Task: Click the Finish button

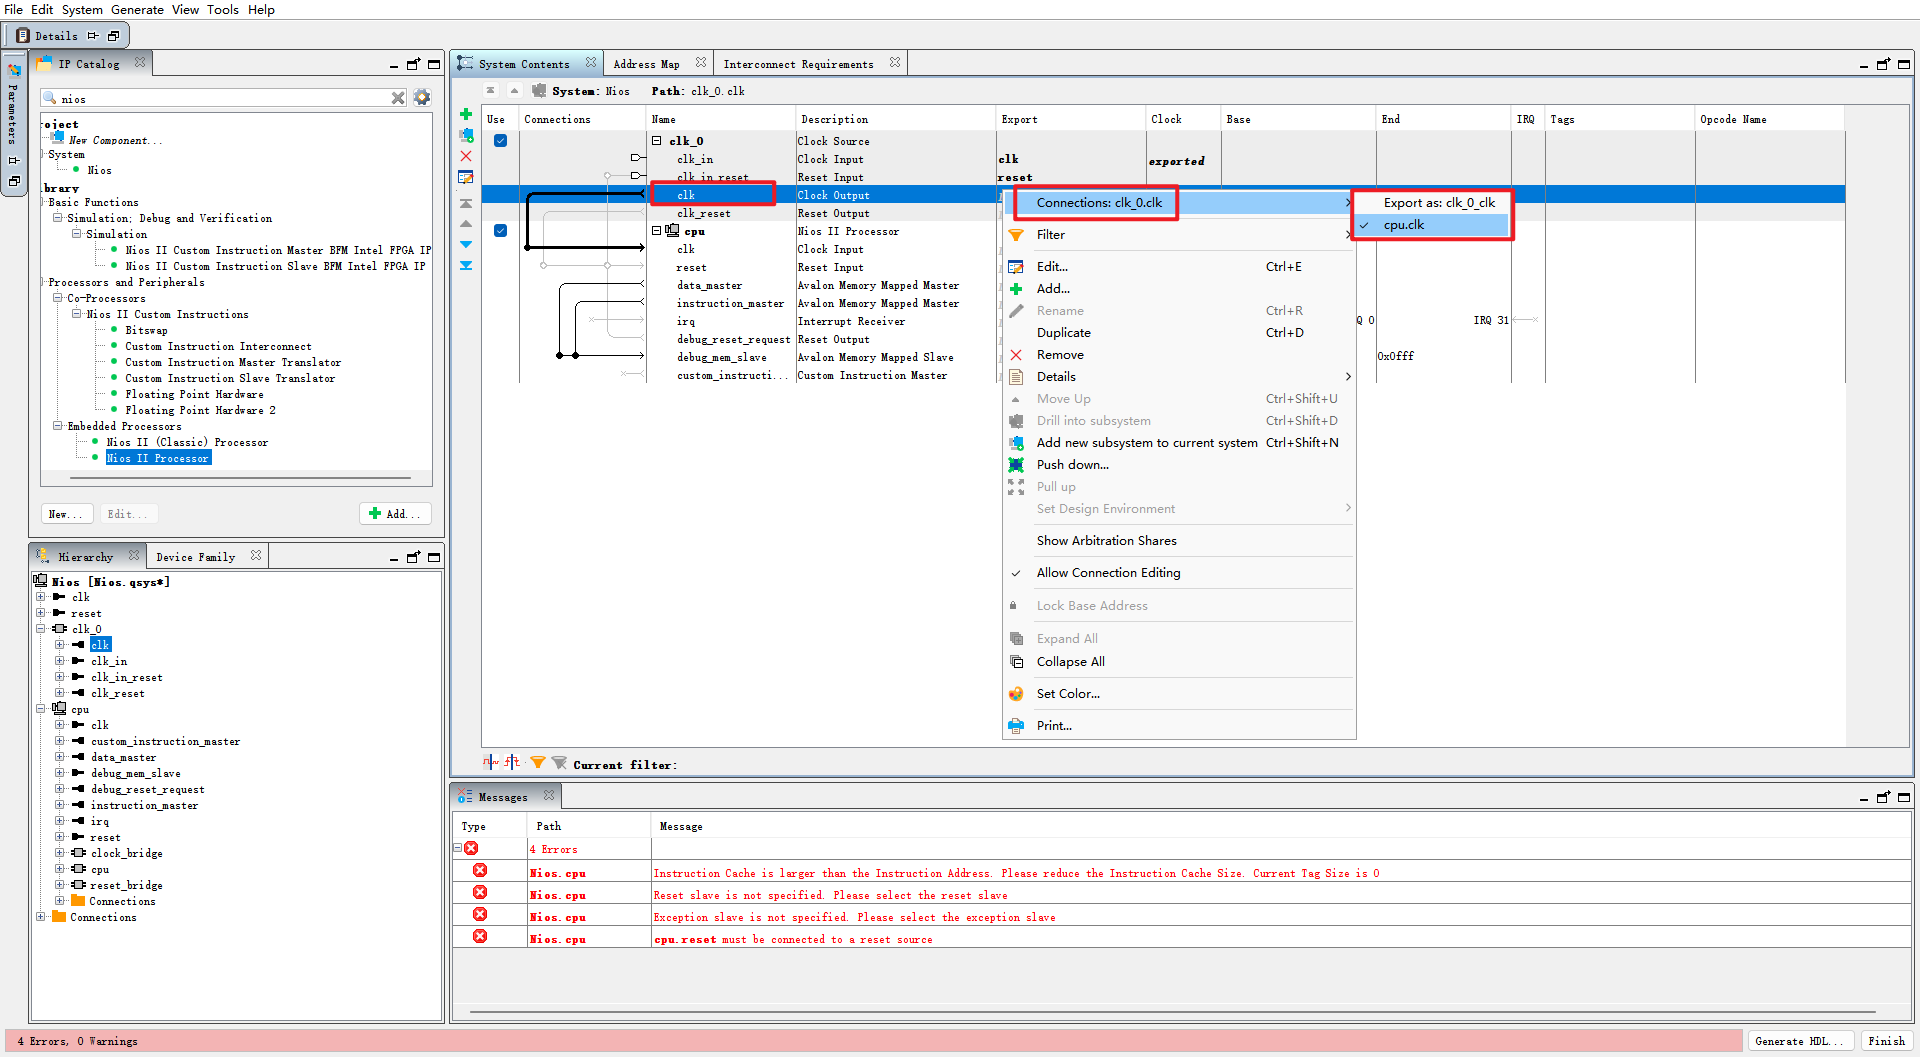Action: (1886, 1041)
